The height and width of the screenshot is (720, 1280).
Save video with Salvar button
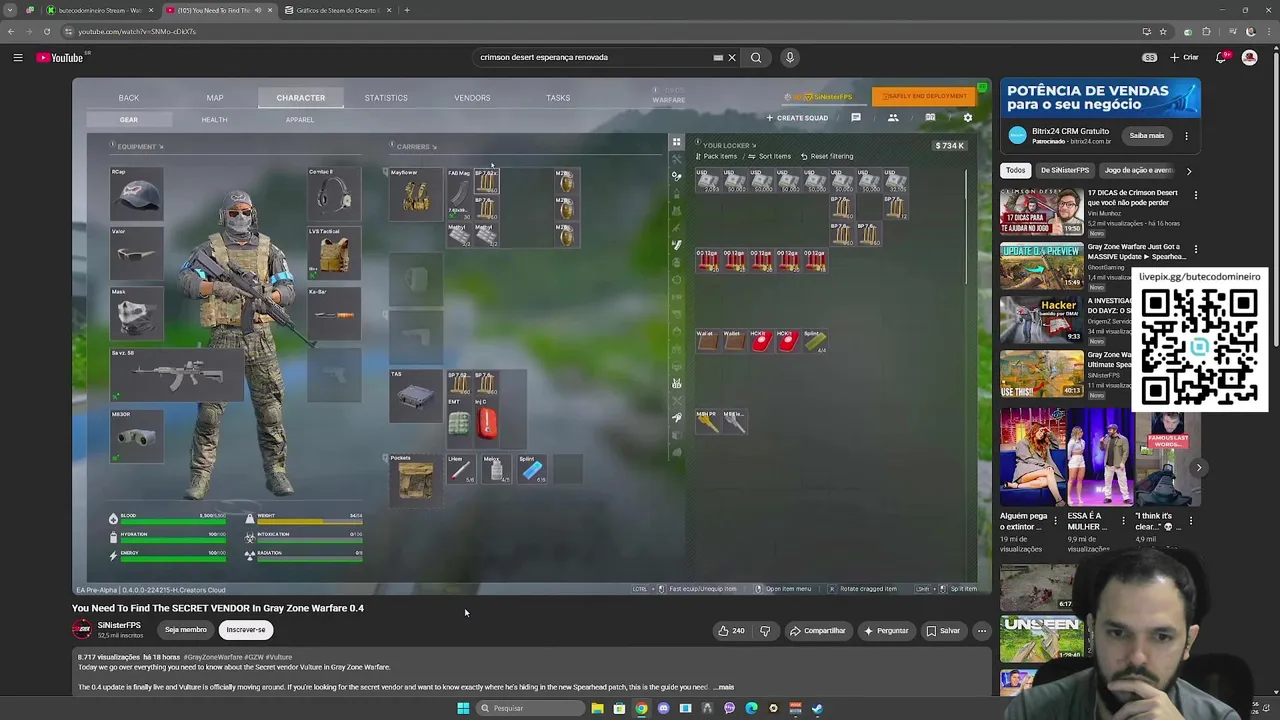(x=943, y=631)
